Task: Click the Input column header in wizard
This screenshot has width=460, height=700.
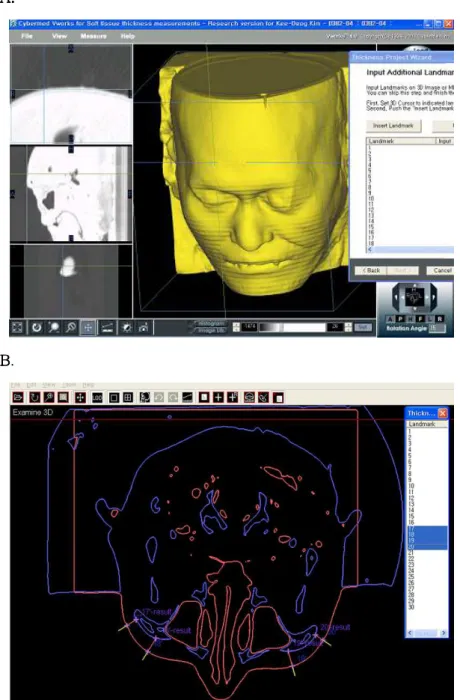Action: pyautogui.click(x=445, y=141)
